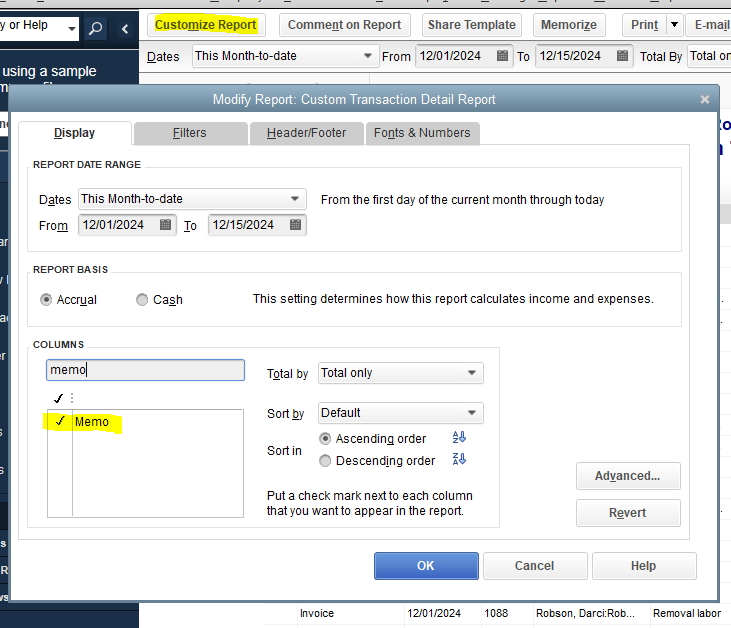
Task: Click the columns search field containing memo
Action: pyautogui.click(x=145, y=370)
